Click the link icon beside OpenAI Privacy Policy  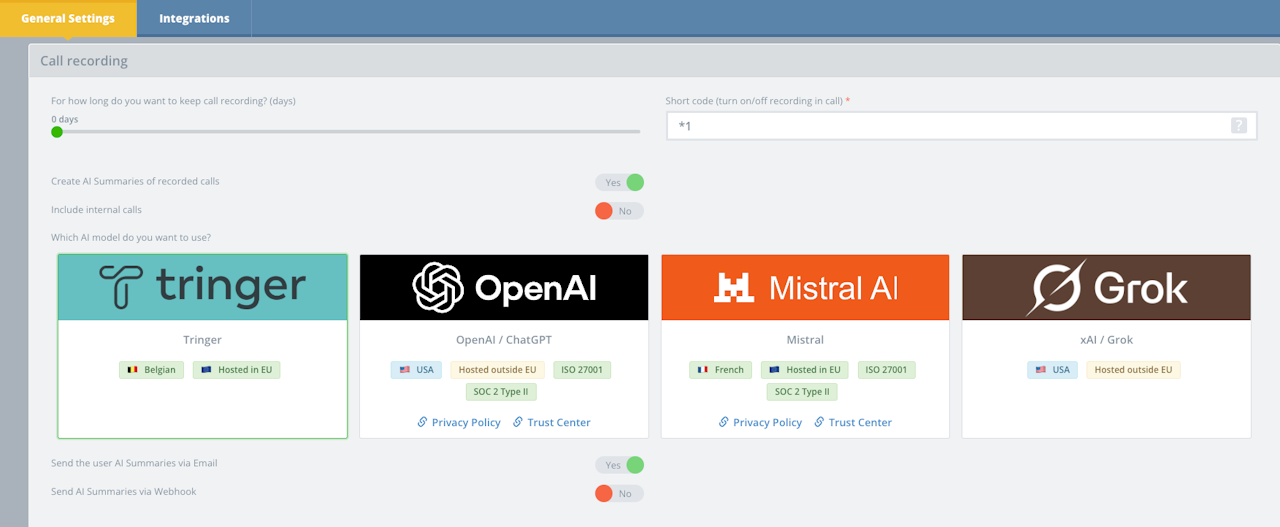(x=422, y=422)
